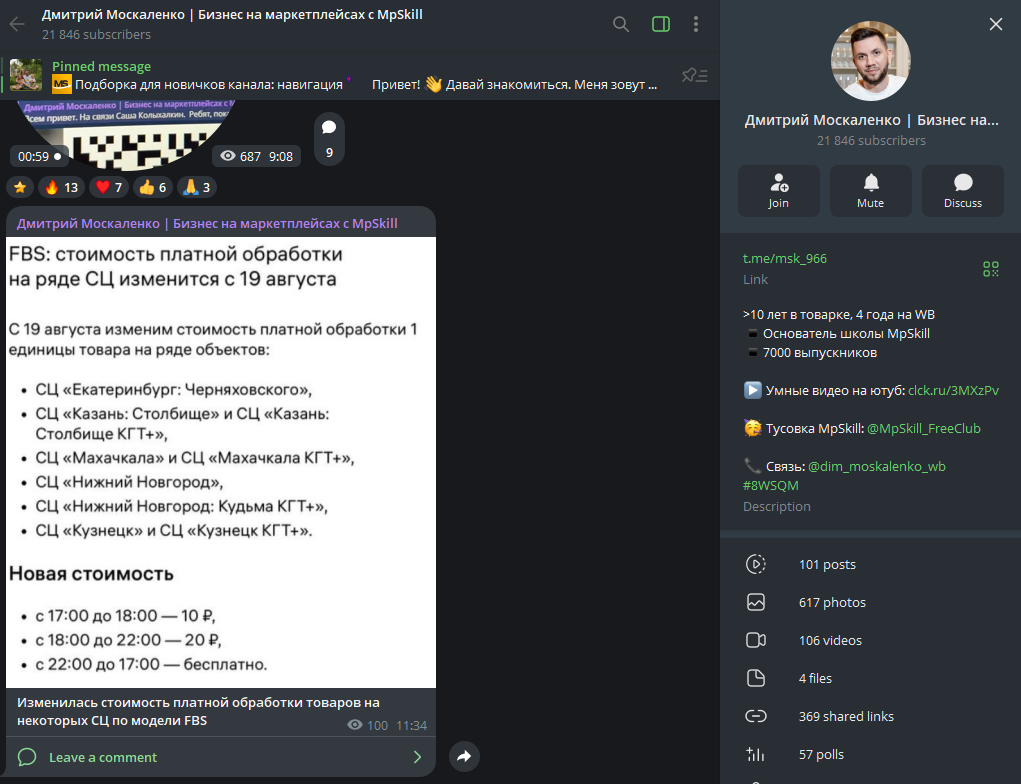Go back using the header arrow
This screenshot has height=784, width=1021.
pyautogui.click(x=17, y=25)
